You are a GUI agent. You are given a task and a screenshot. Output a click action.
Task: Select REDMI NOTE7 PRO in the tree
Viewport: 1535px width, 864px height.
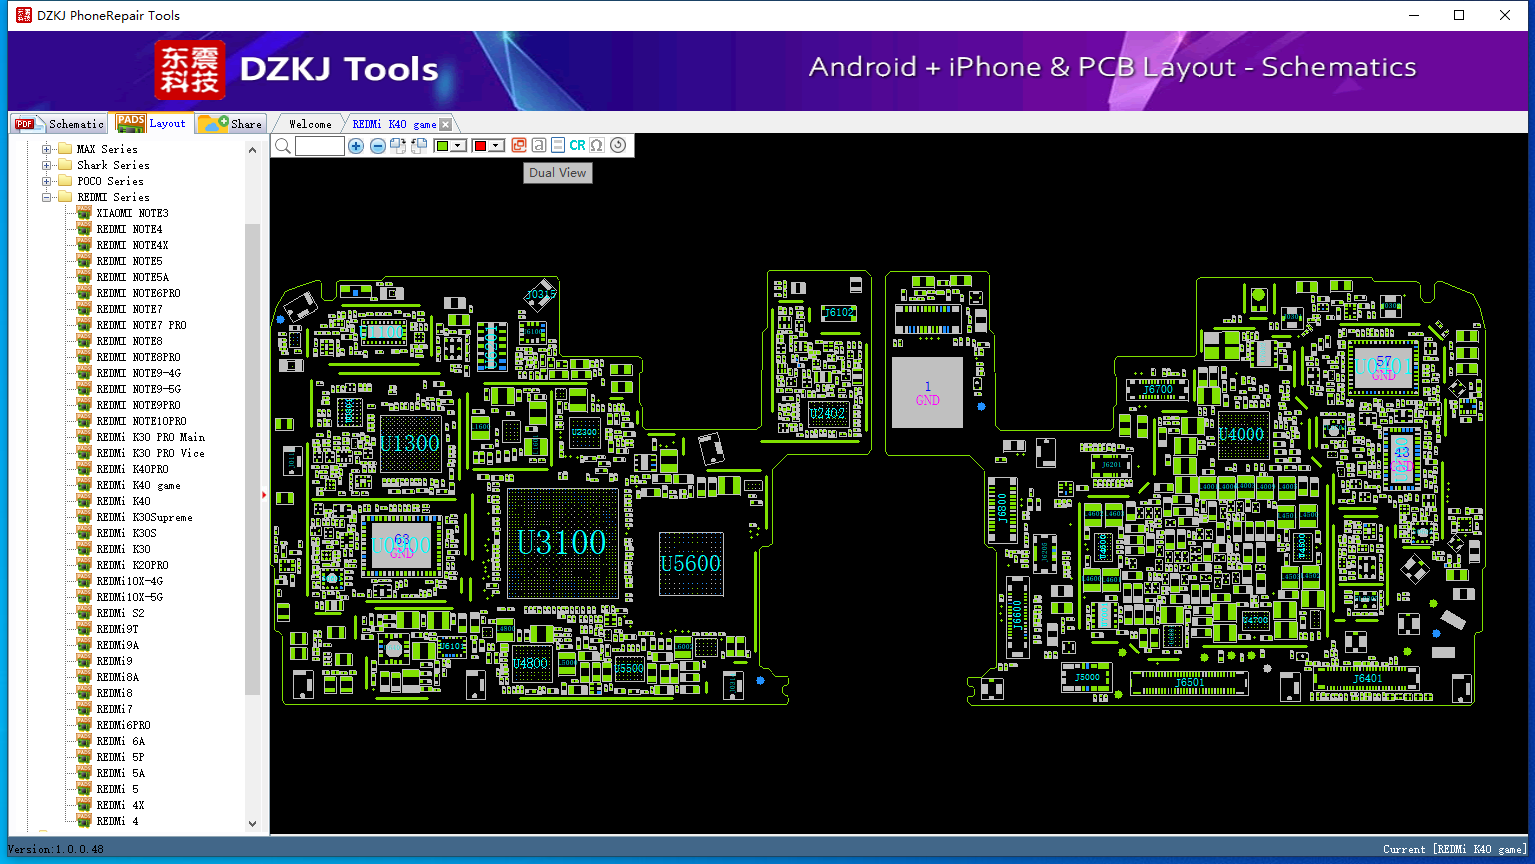[142, 325]
